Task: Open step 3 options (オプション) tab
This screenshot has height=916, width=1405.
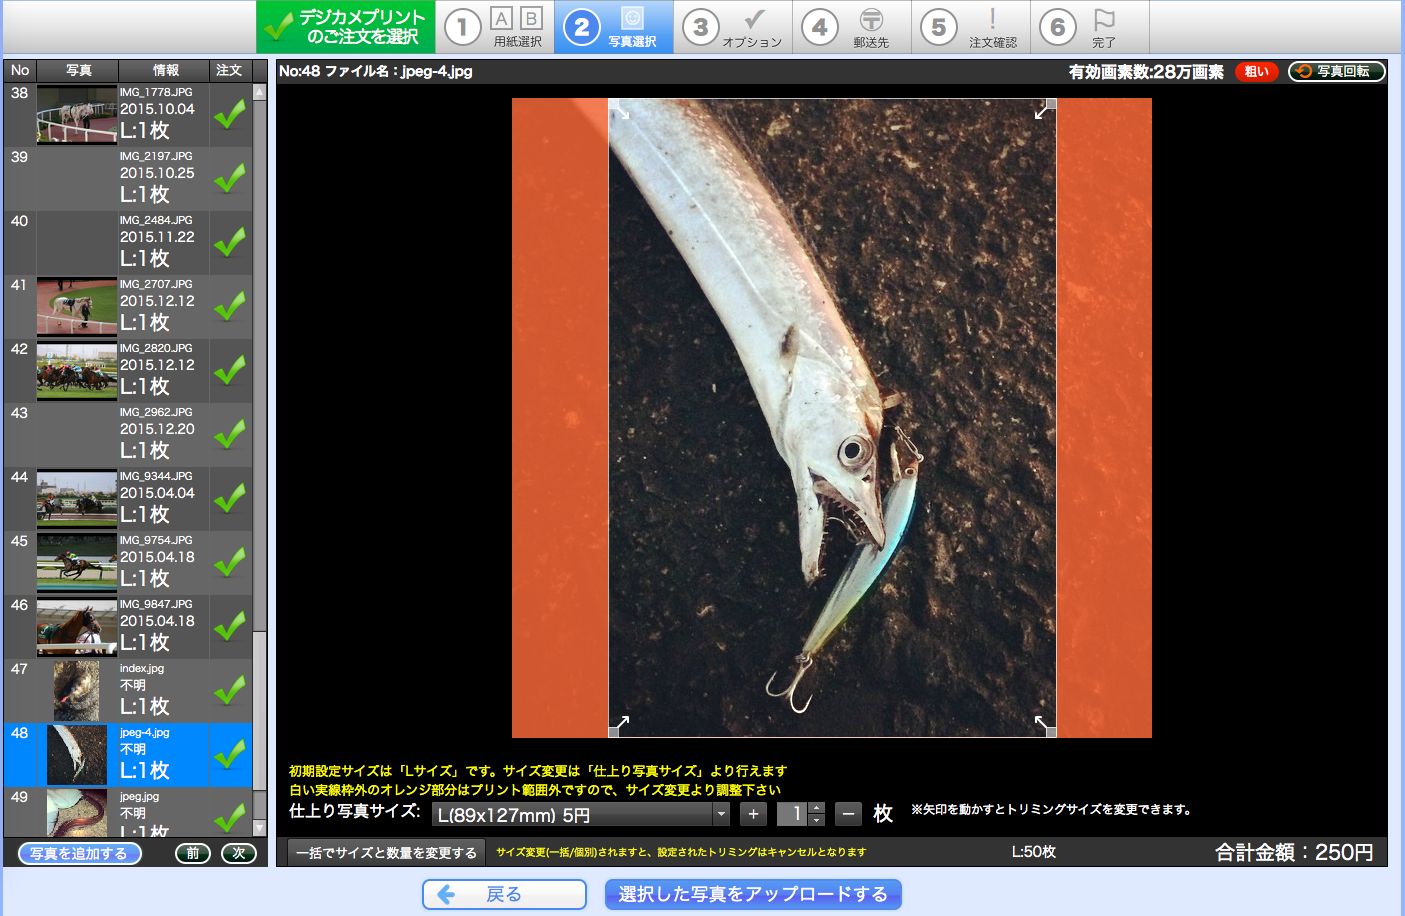Action: (733, 27)
